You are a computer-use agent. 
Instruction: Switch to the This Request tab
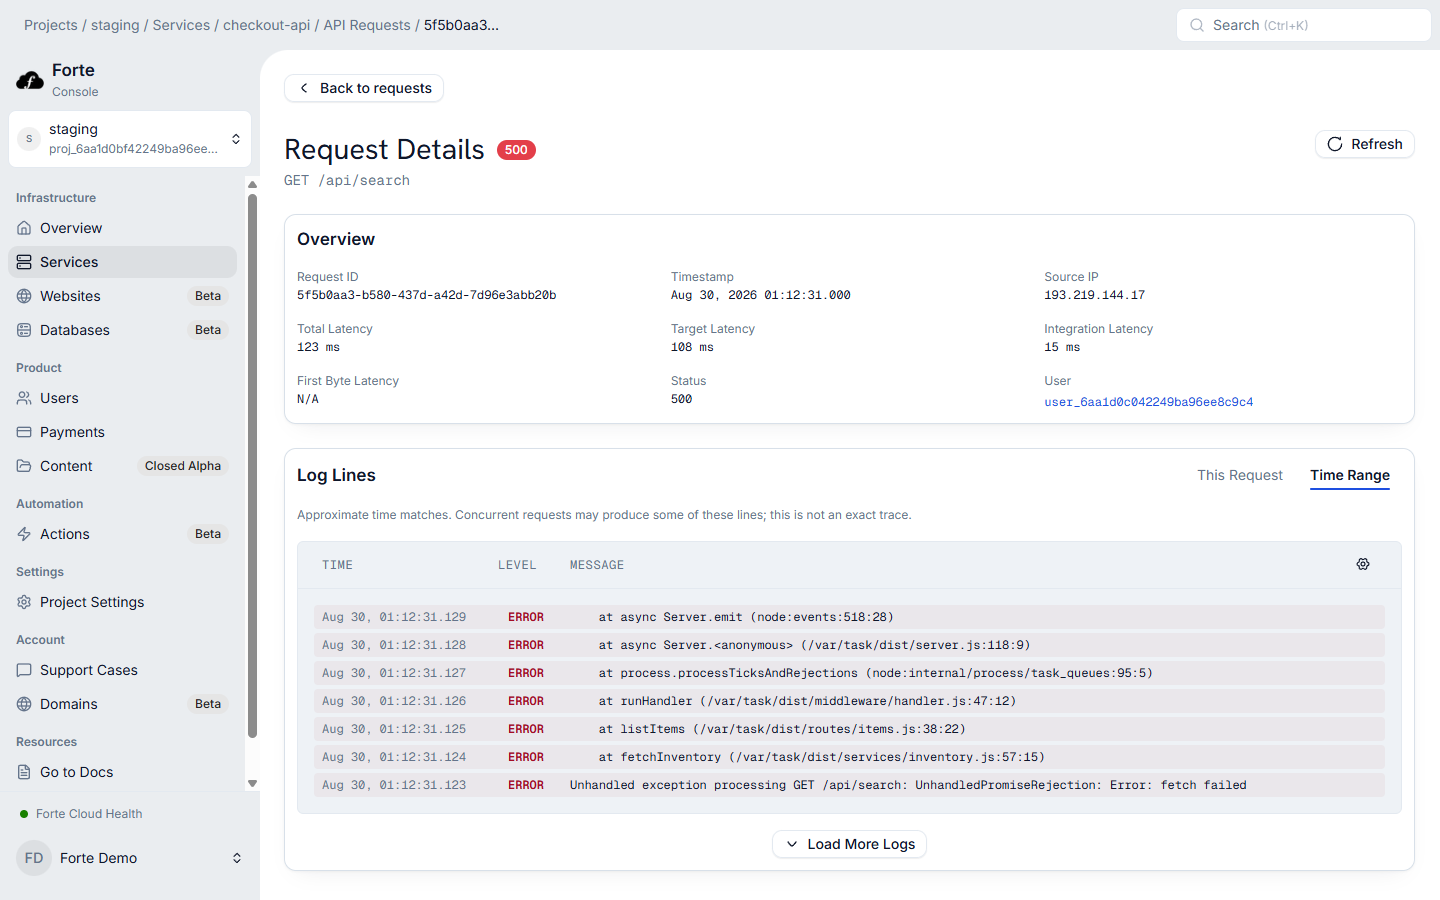(x=1240, y=475)
